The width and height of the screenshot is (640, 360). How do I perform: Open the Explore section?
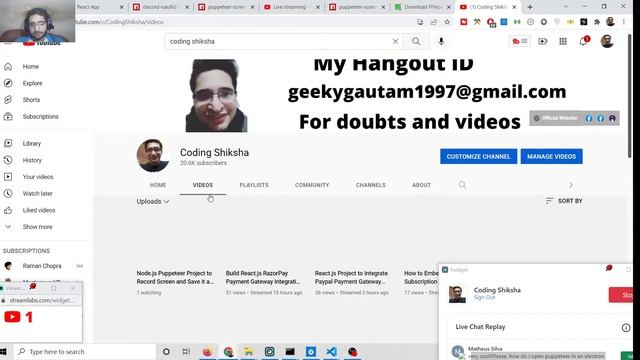coord(32,83)
